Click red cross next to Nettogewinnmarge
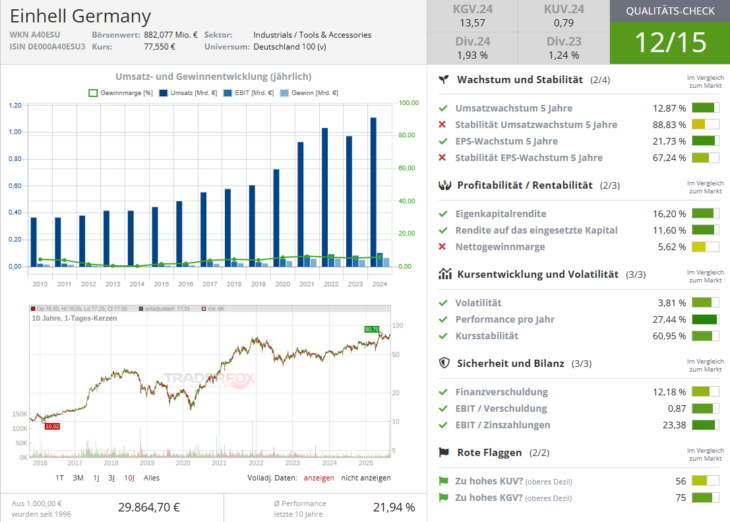Screen dimensions: 730x522 coord(442,246)
